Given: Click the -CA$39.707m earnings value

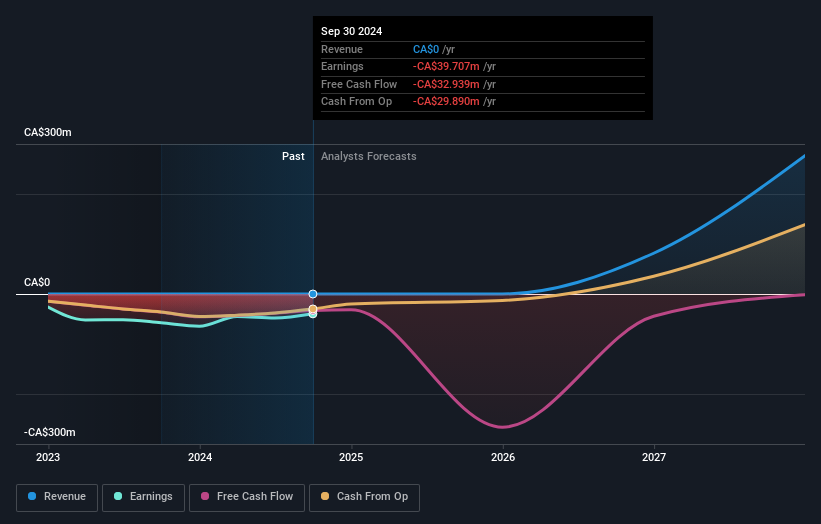Looking at the screenshot, I should [x=446, y=66].
